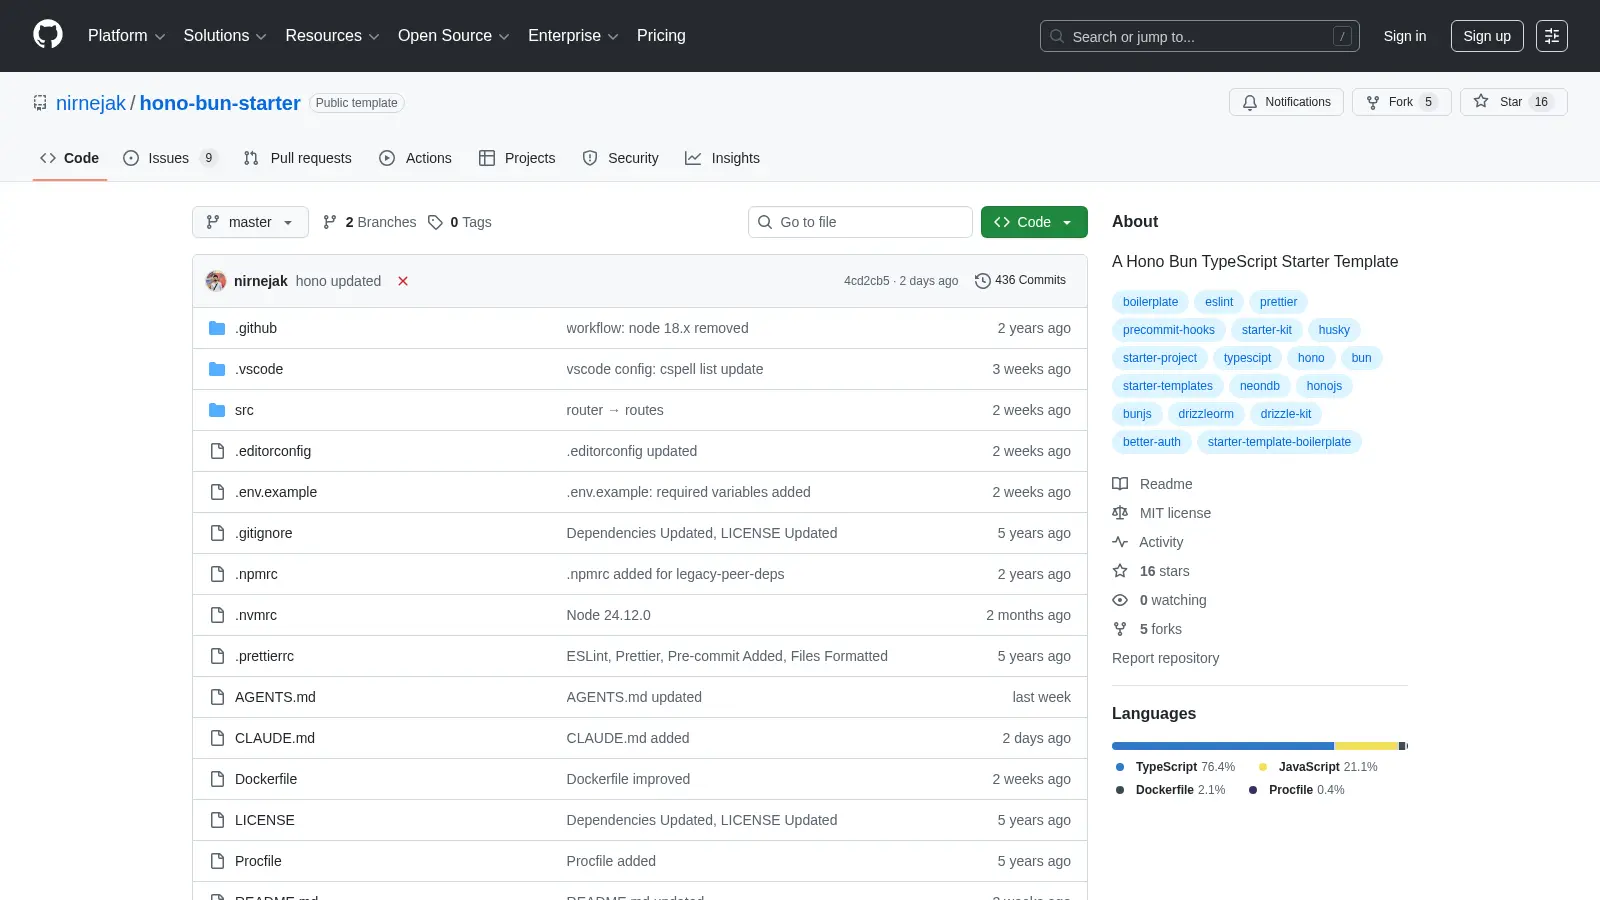Open the master branch selector
The image size is (1600, 900).
250,222
